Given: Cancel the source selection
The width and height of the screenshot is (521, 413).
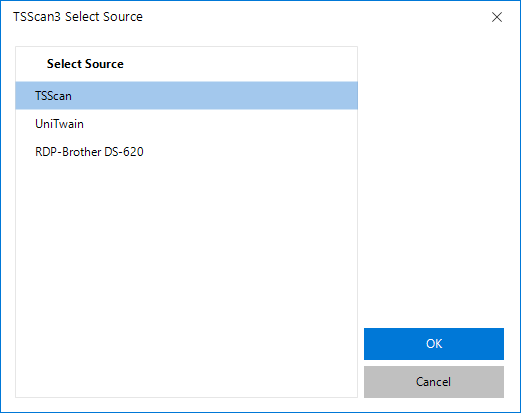Looking at the screenshot, I should 434,382.
